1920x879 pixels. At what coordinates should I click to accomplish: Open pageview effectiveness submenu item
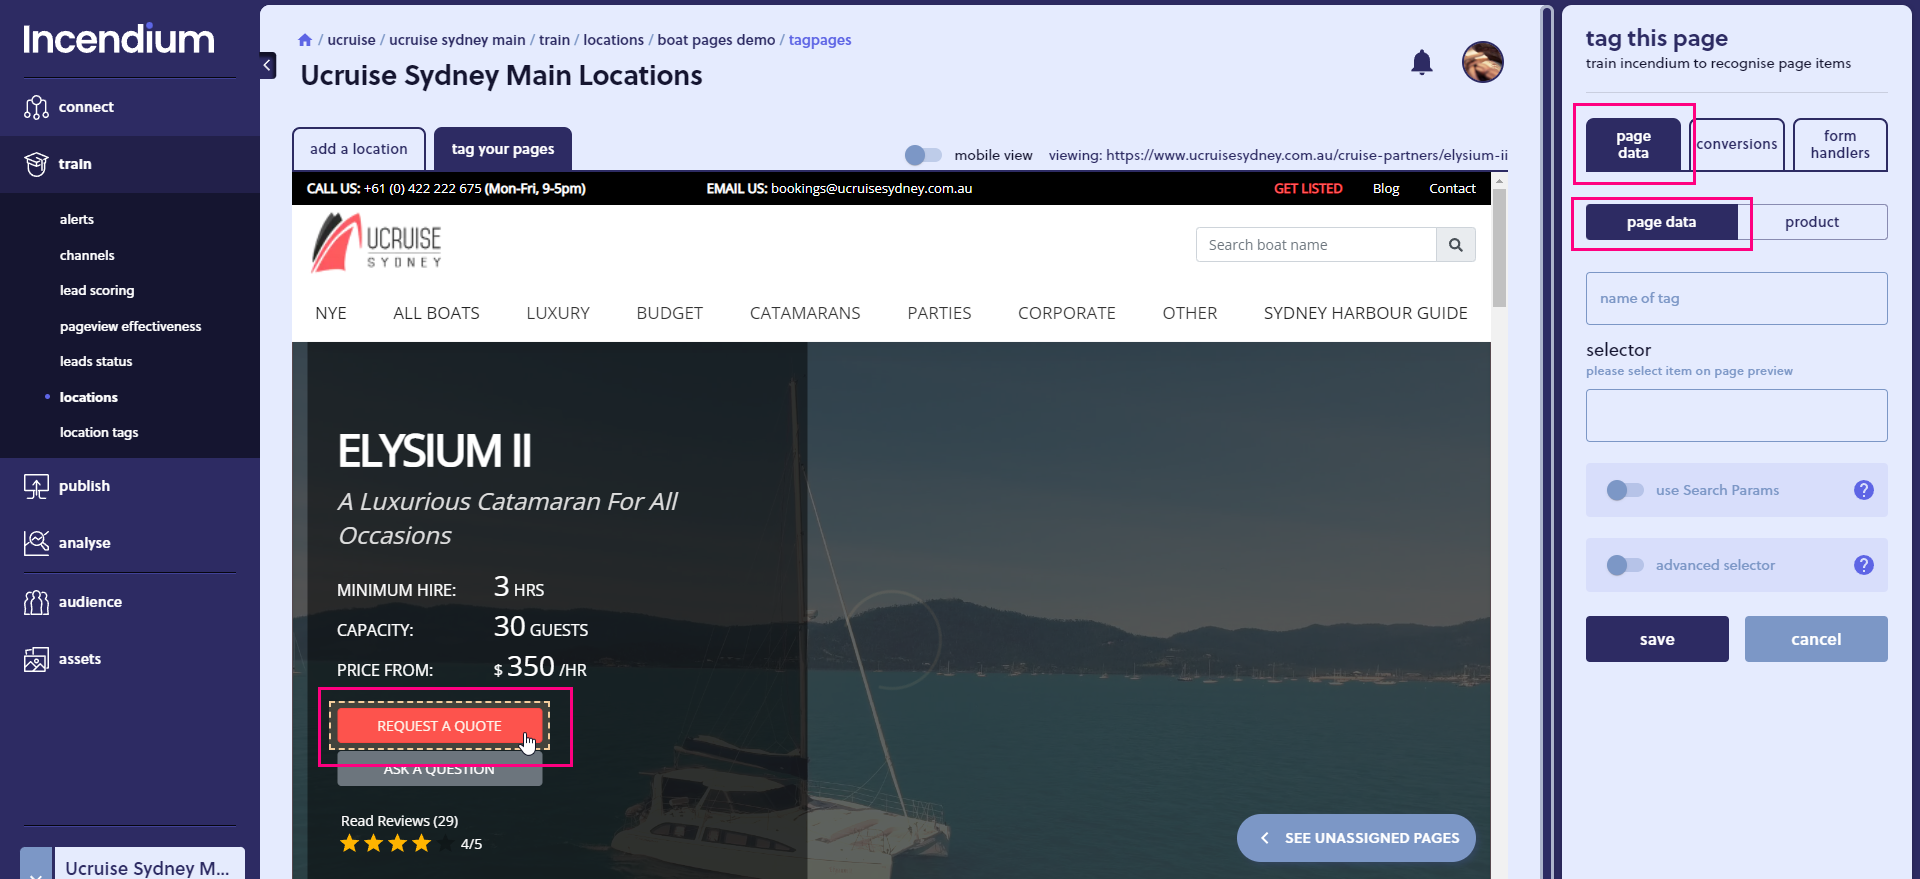coord(131,326)
